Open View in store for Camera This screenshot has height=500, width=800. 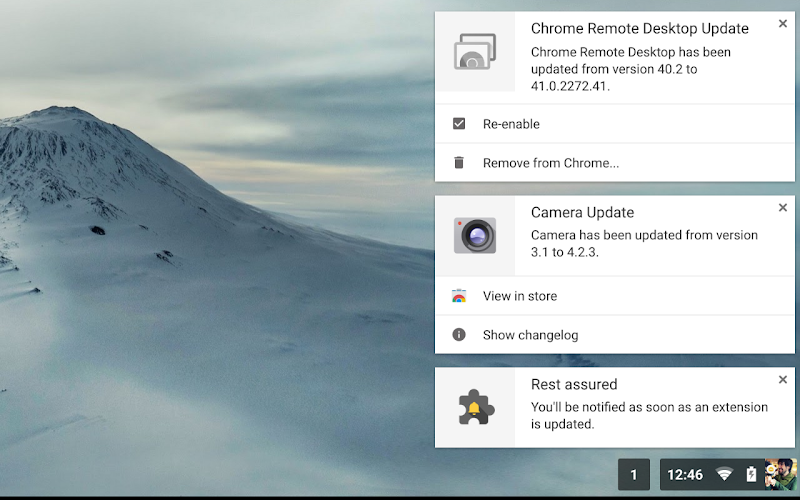pyautogui.click(x=615, y=296)
